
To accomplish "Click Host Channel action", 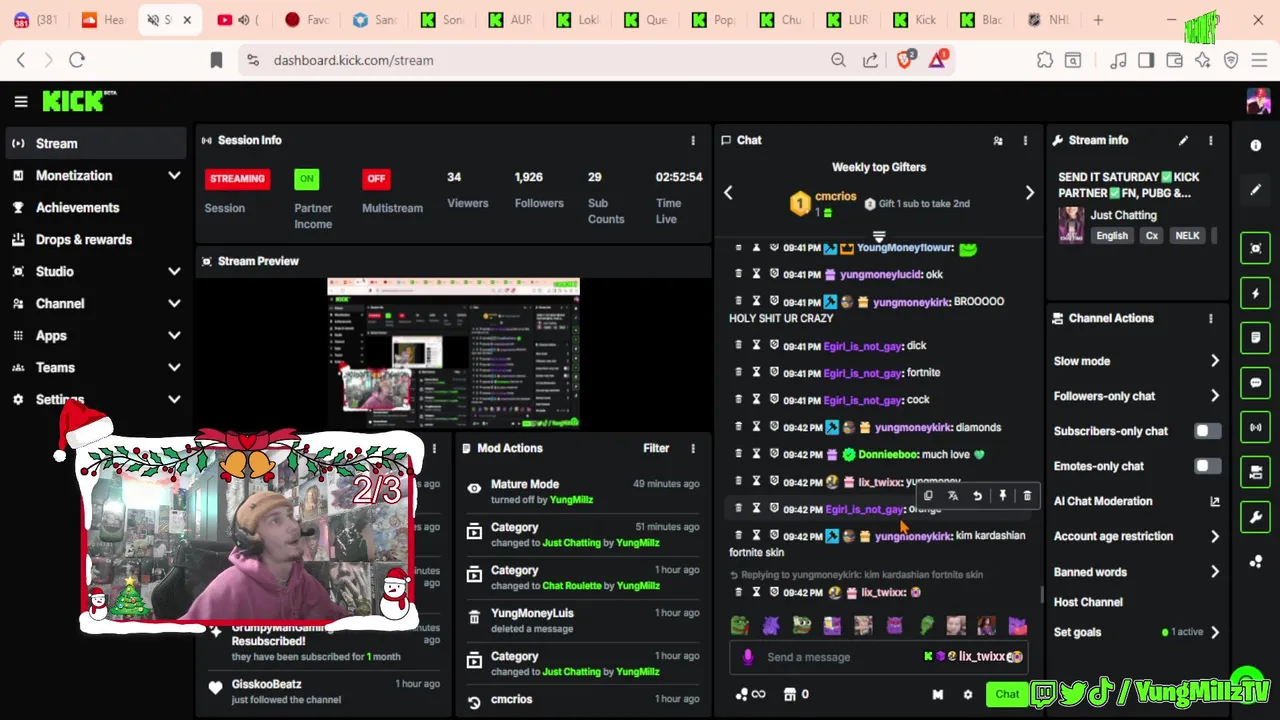I will click(1088, 602).
